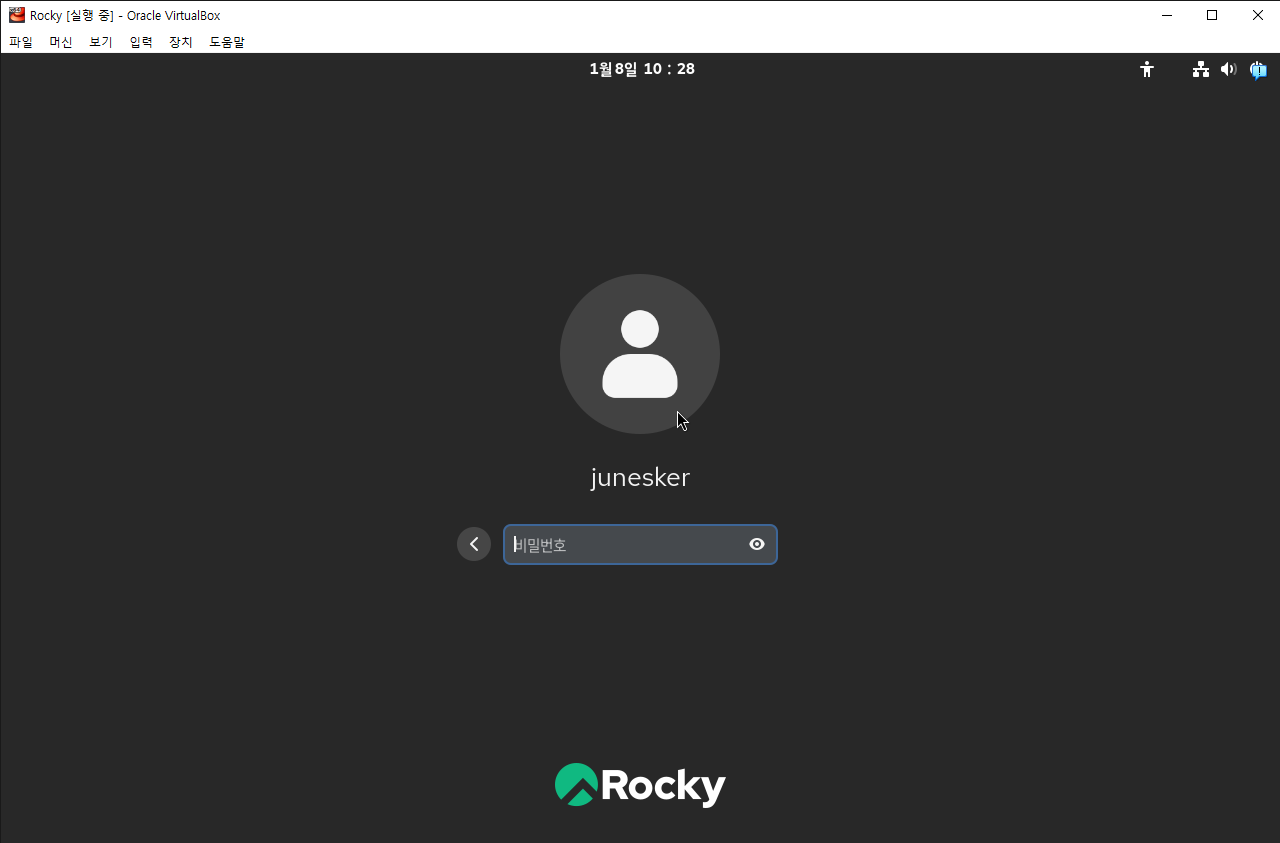Click the password input field

pyautogui.click(x=640, y=544)
